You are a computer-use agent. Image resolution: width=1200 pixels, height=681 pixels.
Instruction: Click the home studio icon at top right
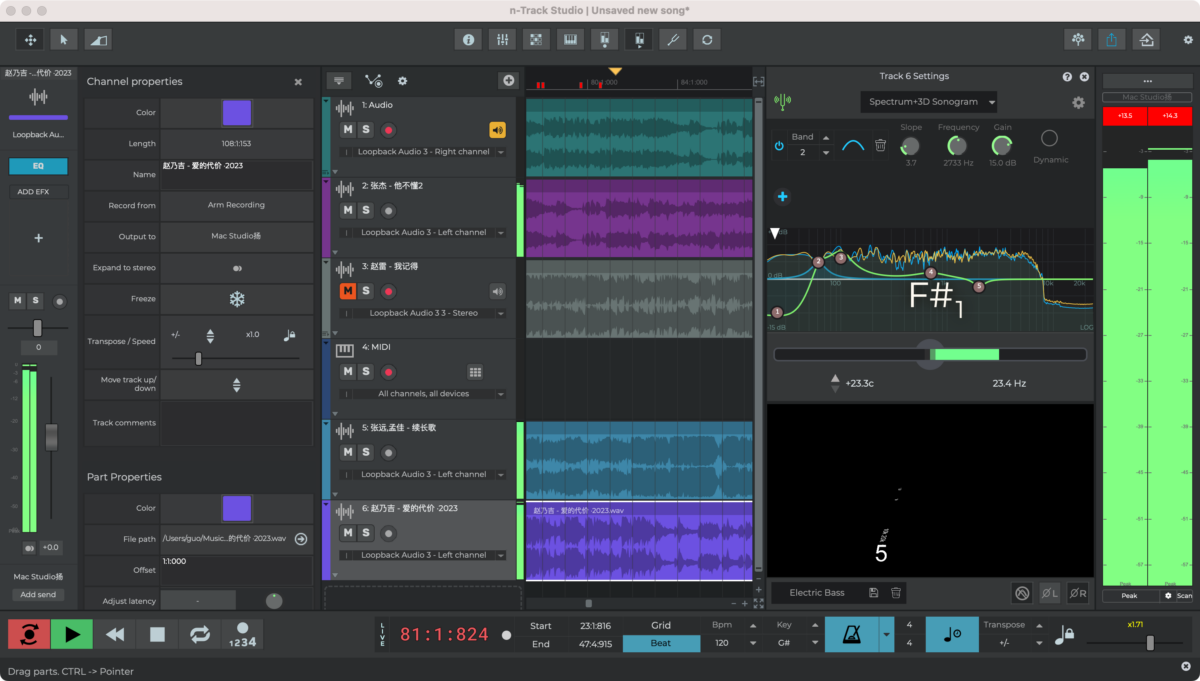pyautogui.click(x=1146, y=39)
